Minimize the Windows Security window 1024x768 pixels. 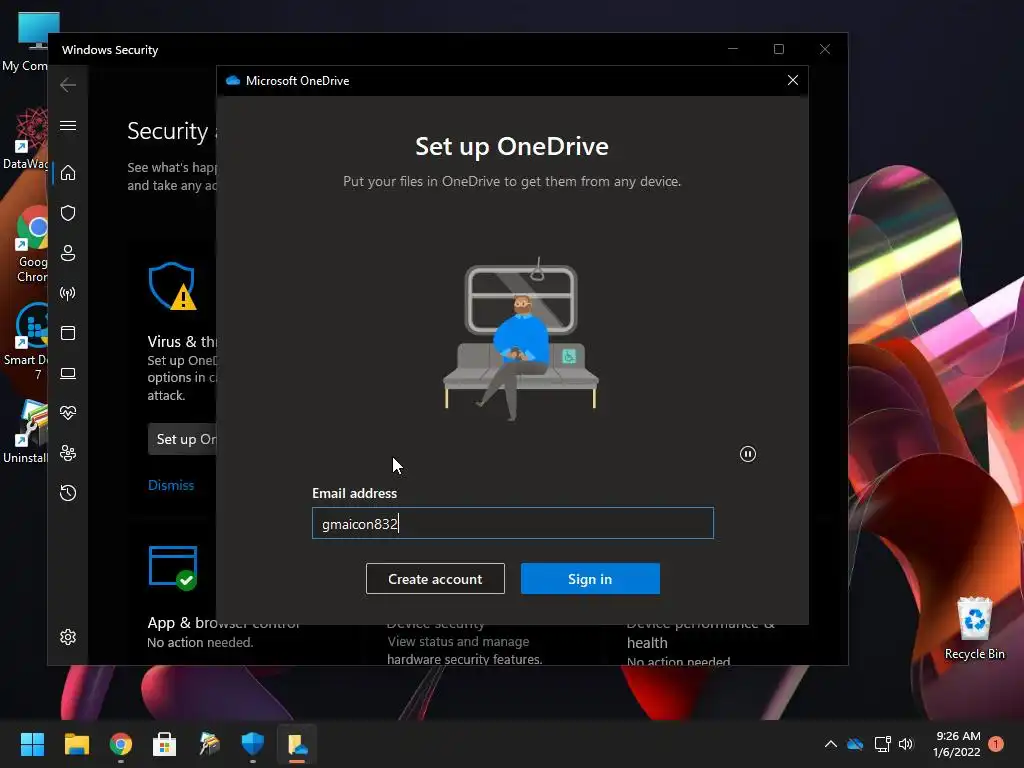coord(733,49)
